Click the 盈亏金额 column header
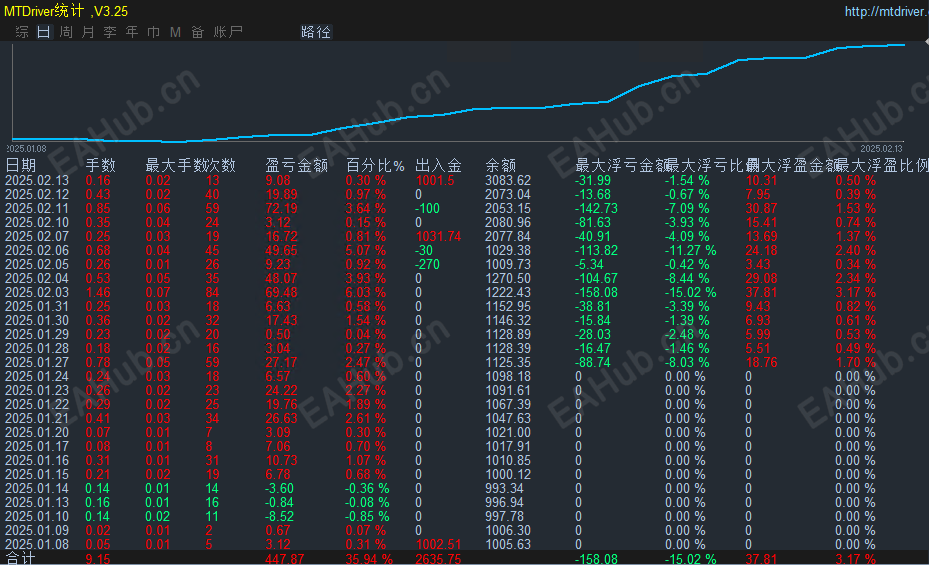Viewport: 929px width, 565px height. [296, 165]
